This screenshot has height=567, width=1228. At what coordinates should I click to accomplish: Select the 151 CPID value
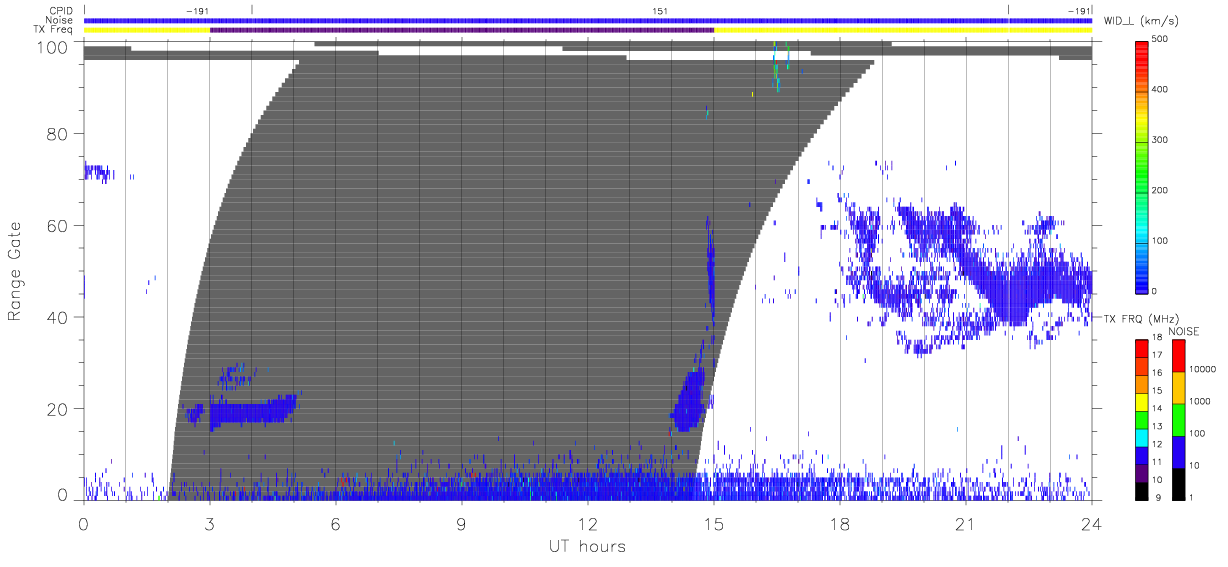click(660, 11)
